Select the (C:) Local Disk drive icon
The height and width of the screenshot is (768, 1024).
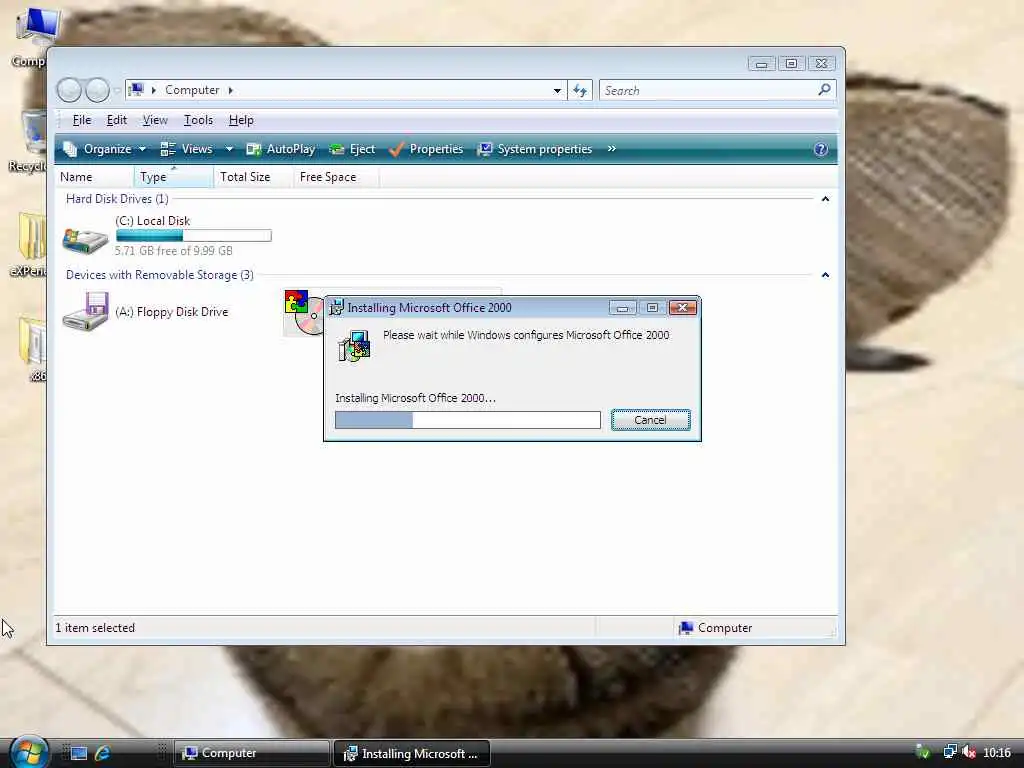(x=86, y=241)
